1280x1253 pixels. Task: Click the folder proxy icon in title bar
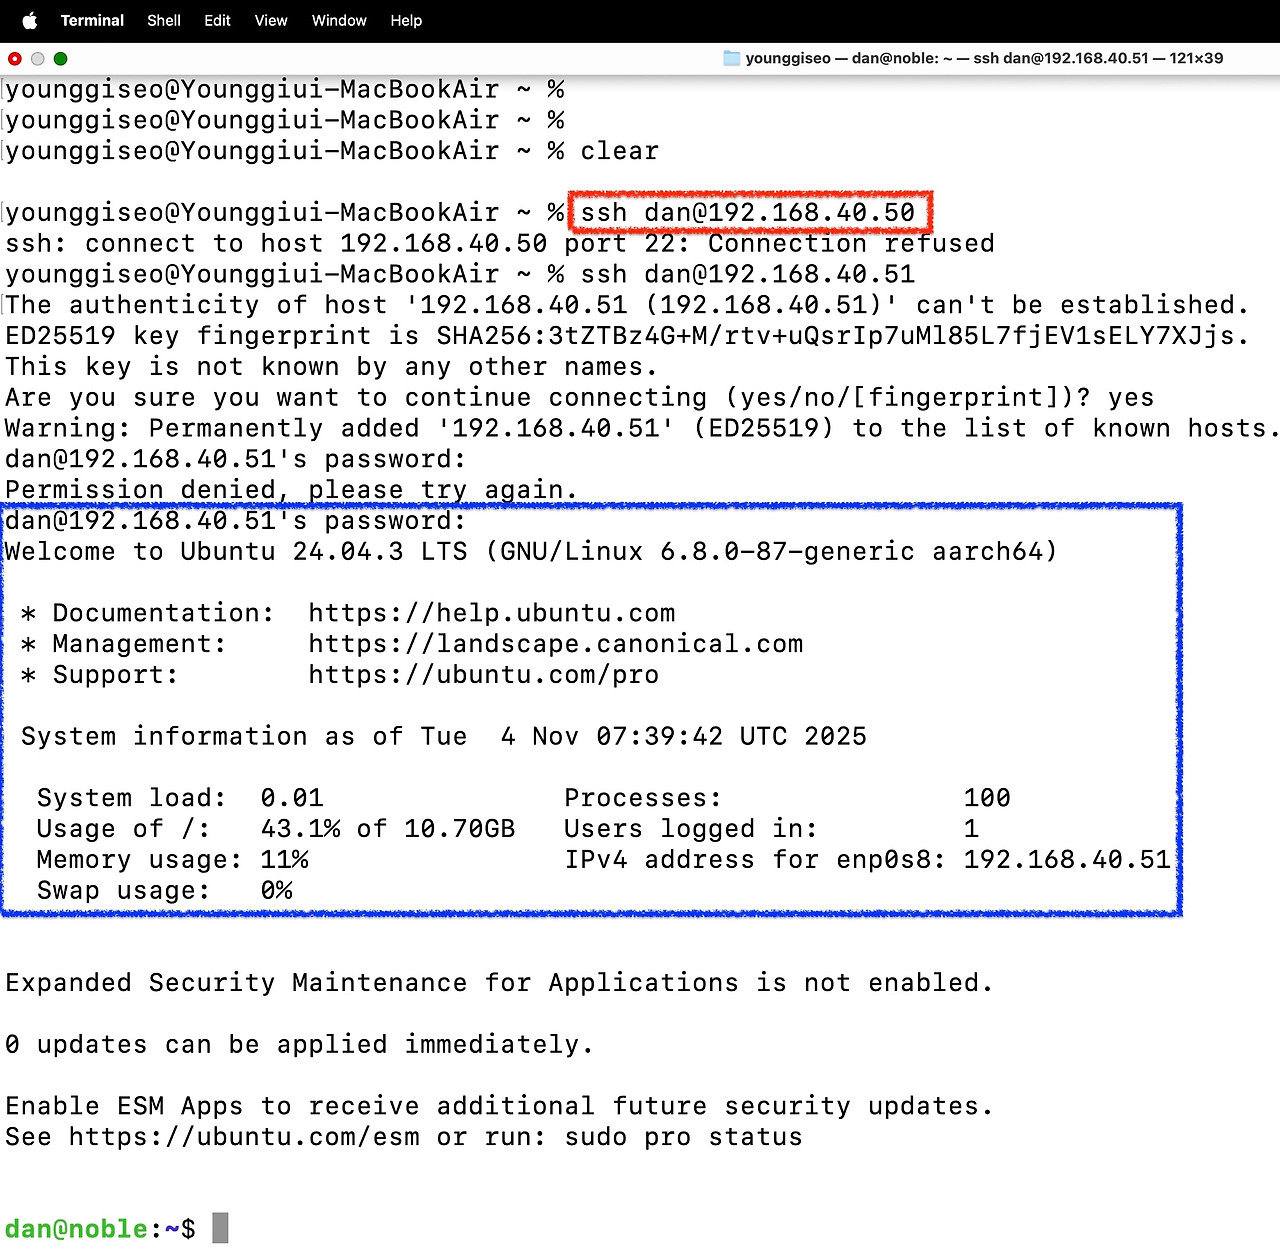(x=731, y=58)
